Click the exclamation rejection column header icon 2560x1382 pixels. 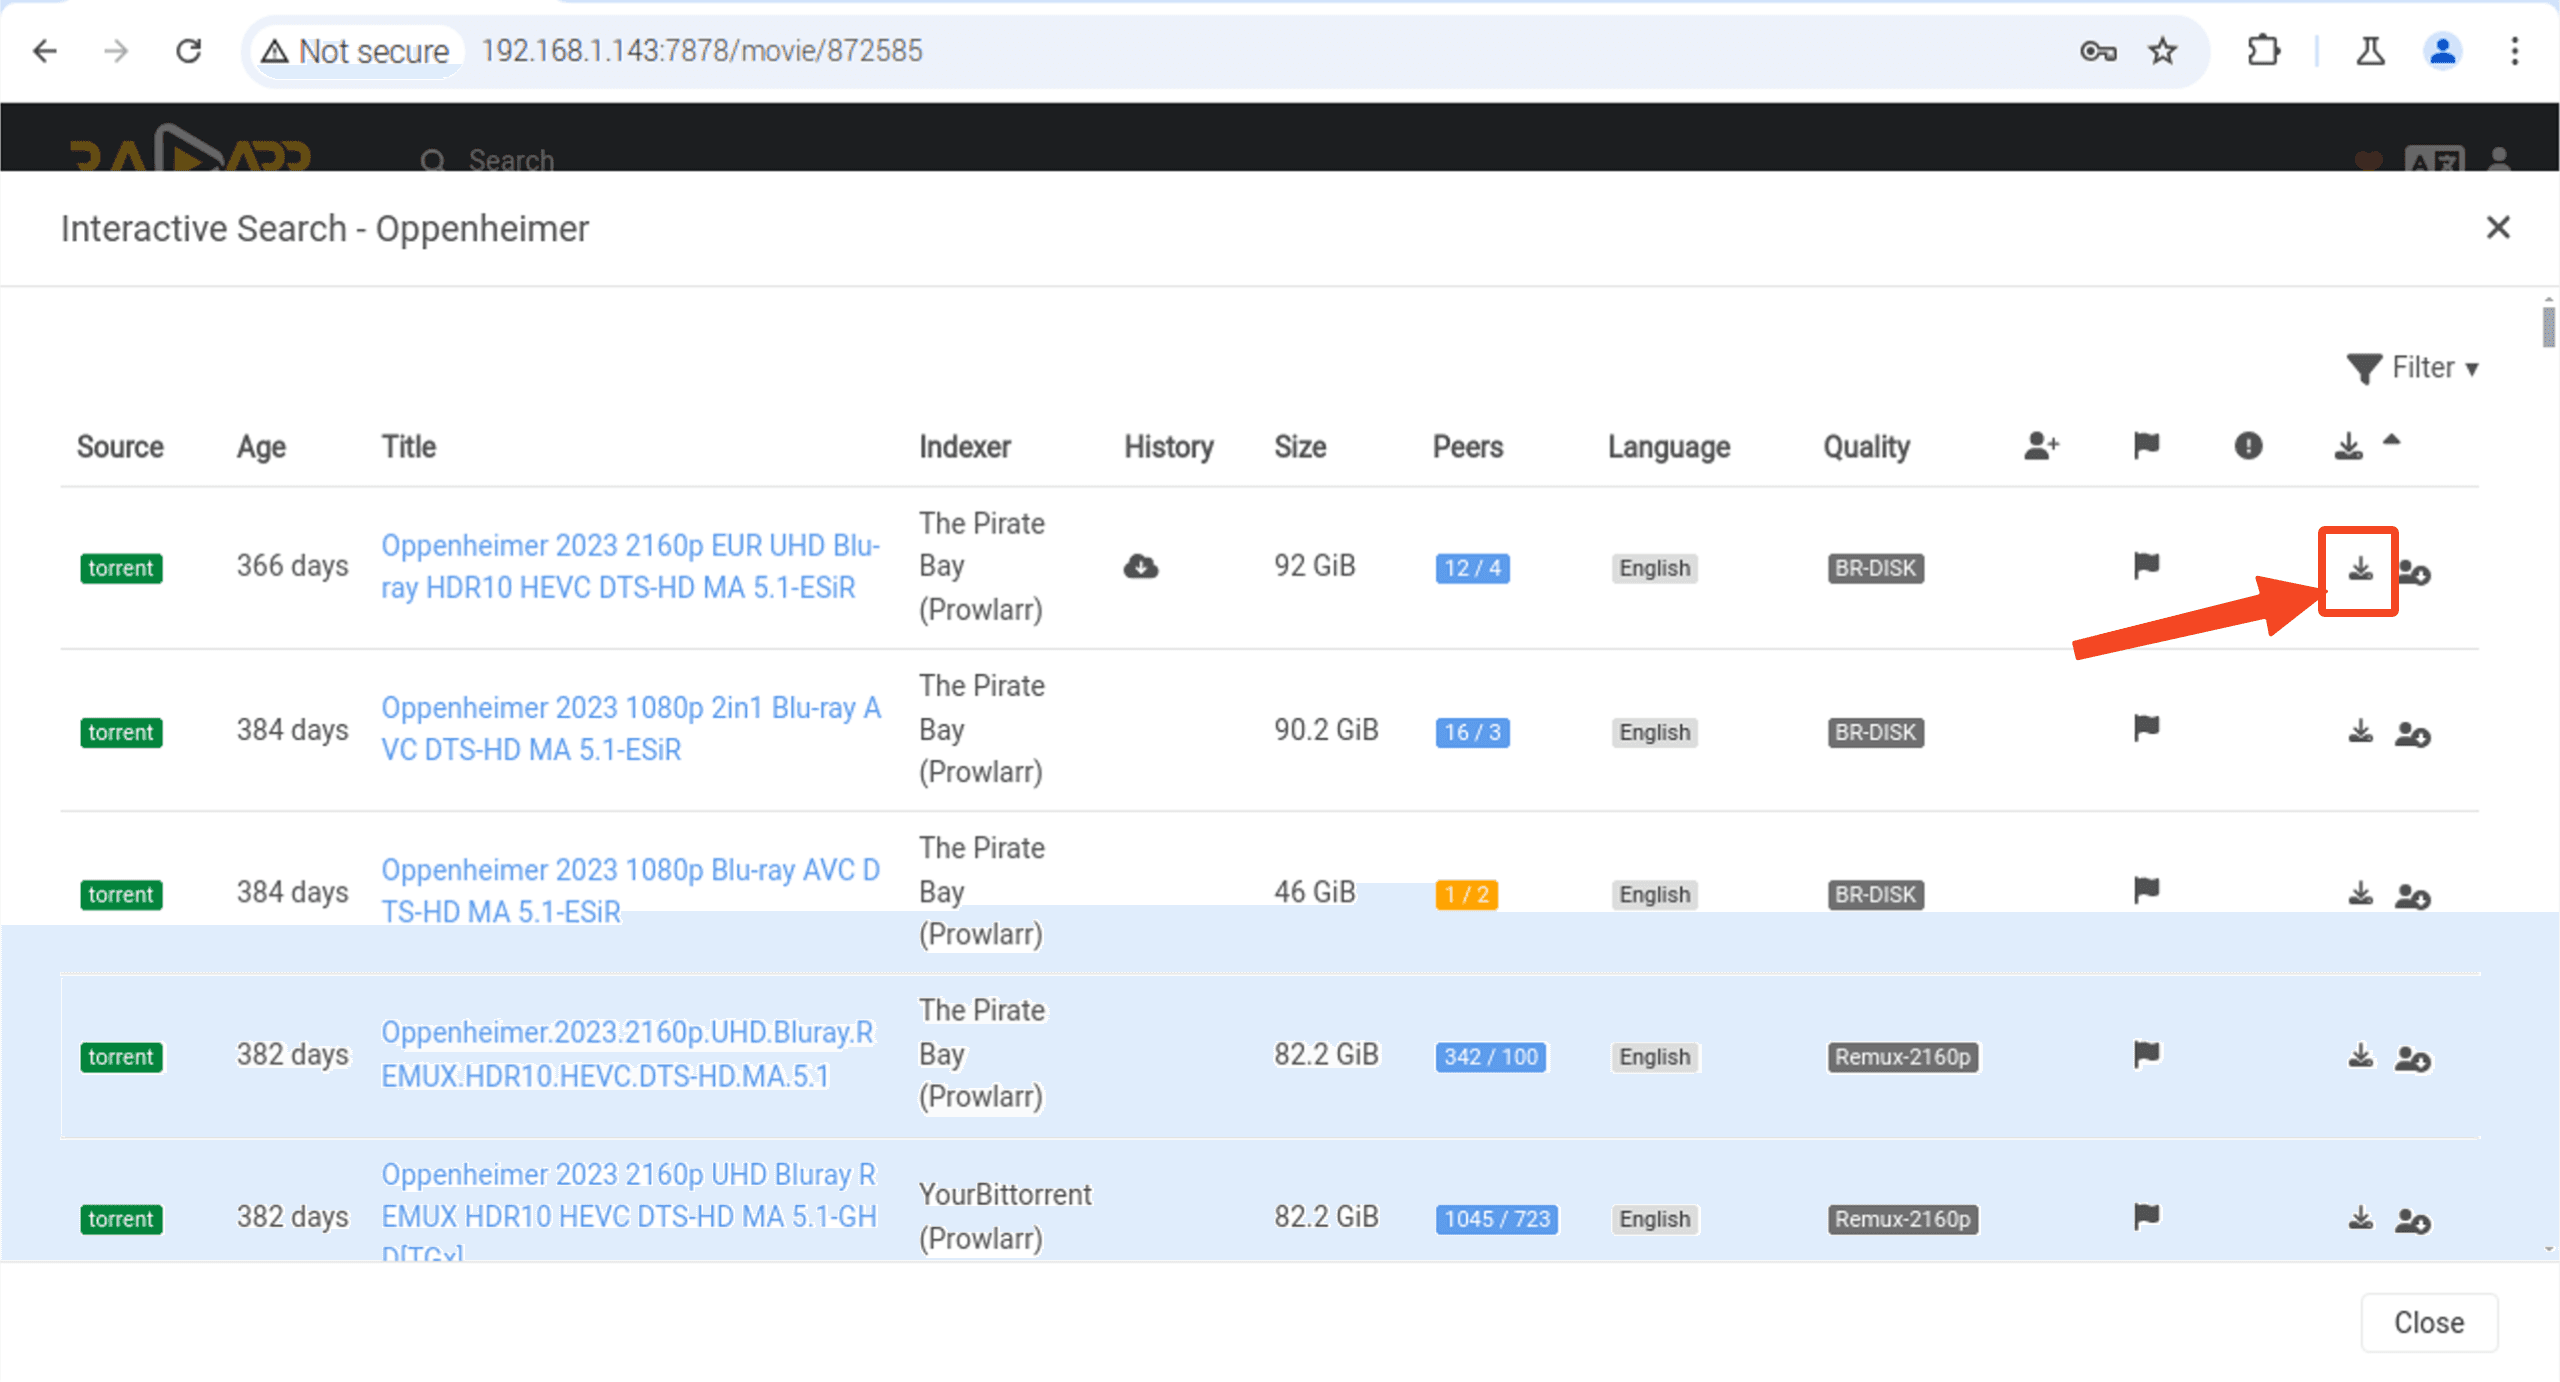2247,447
